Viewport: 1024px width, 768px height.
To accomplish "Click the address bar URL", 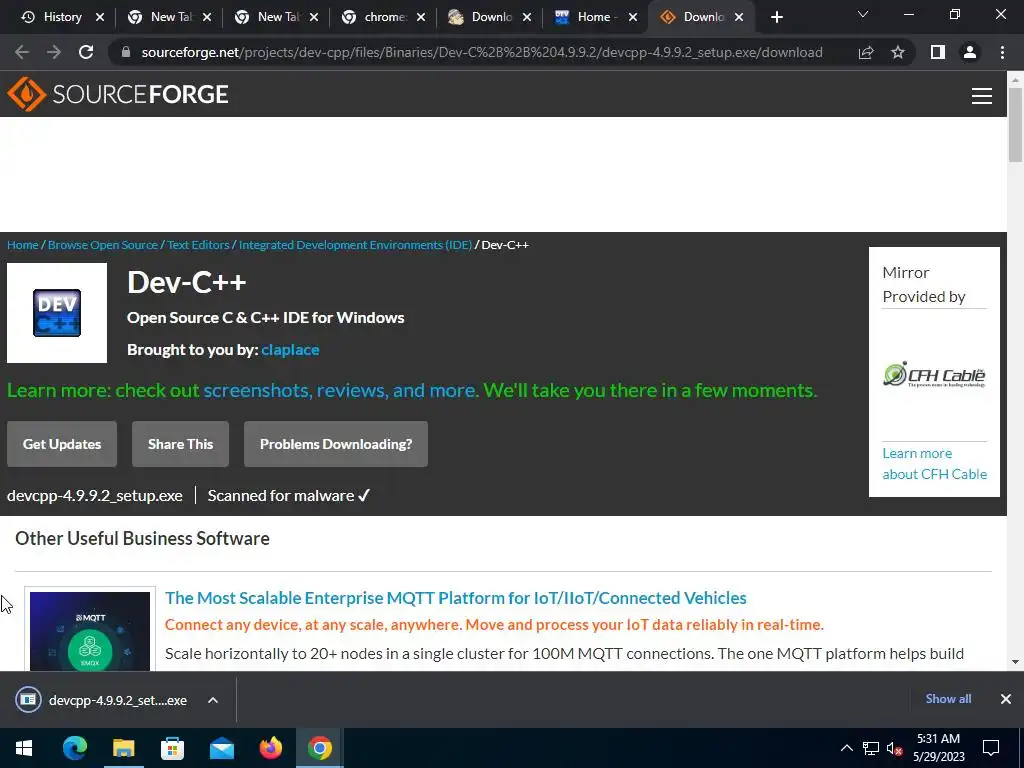I will click(x=482, y=52).
